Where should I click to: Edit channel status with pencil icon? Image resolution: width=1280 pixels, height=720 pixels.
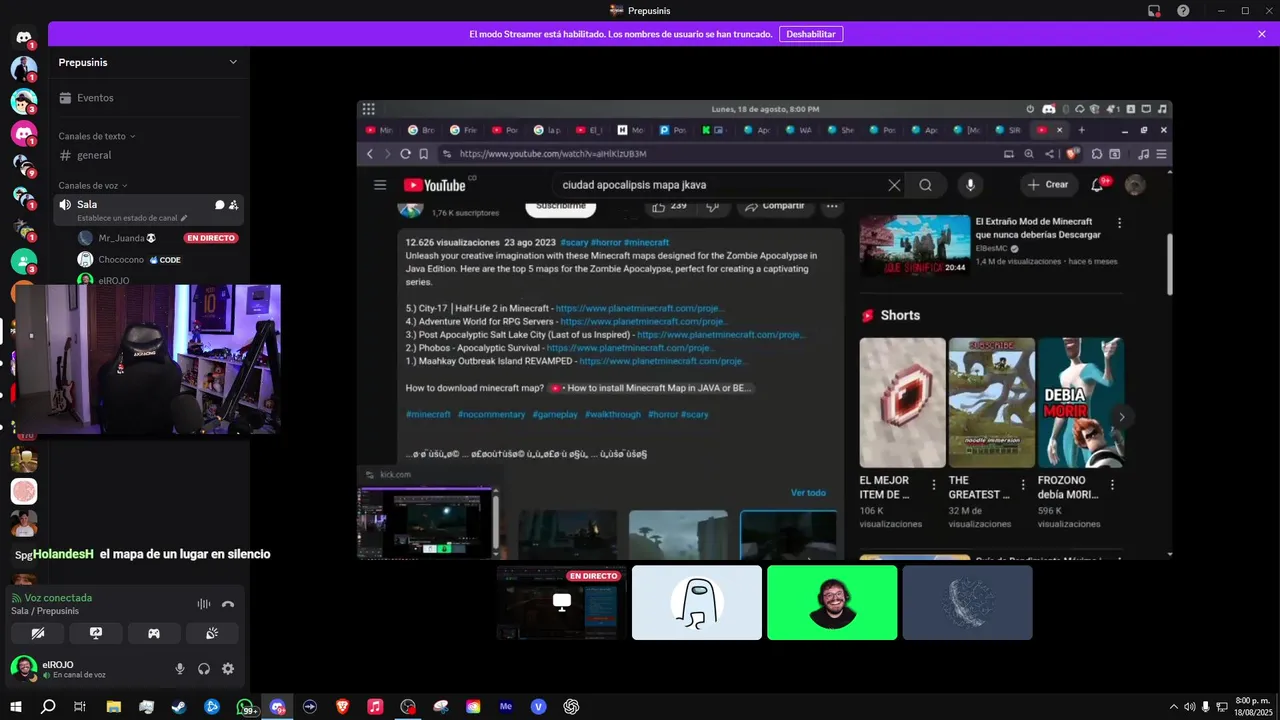pos(184,218)
